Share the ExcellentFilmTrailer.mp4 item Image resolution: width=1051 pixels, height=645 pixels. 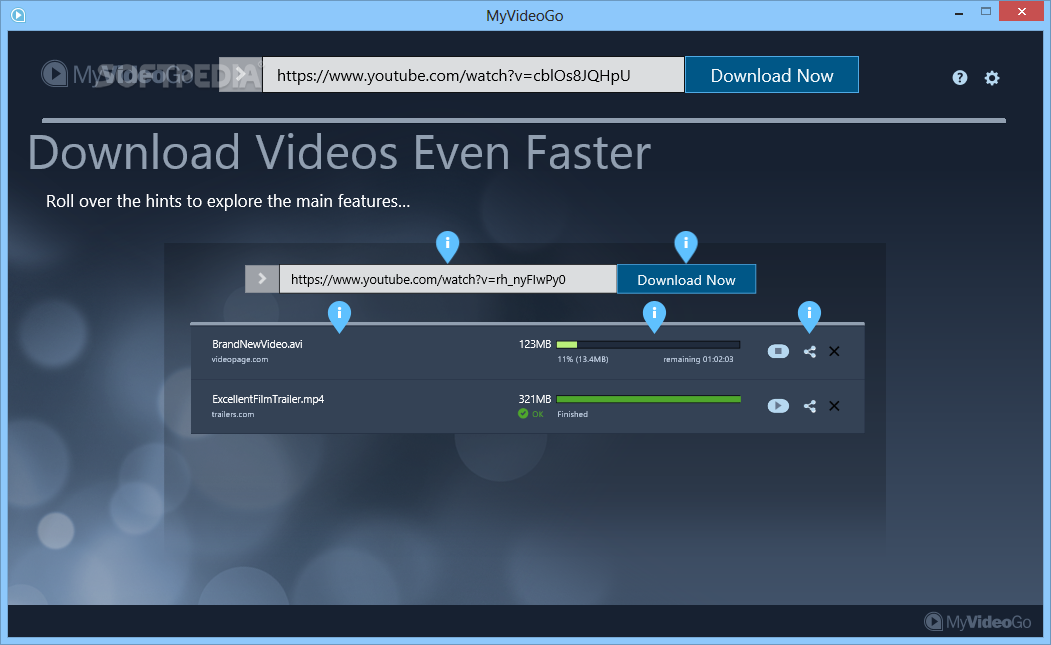810,406
